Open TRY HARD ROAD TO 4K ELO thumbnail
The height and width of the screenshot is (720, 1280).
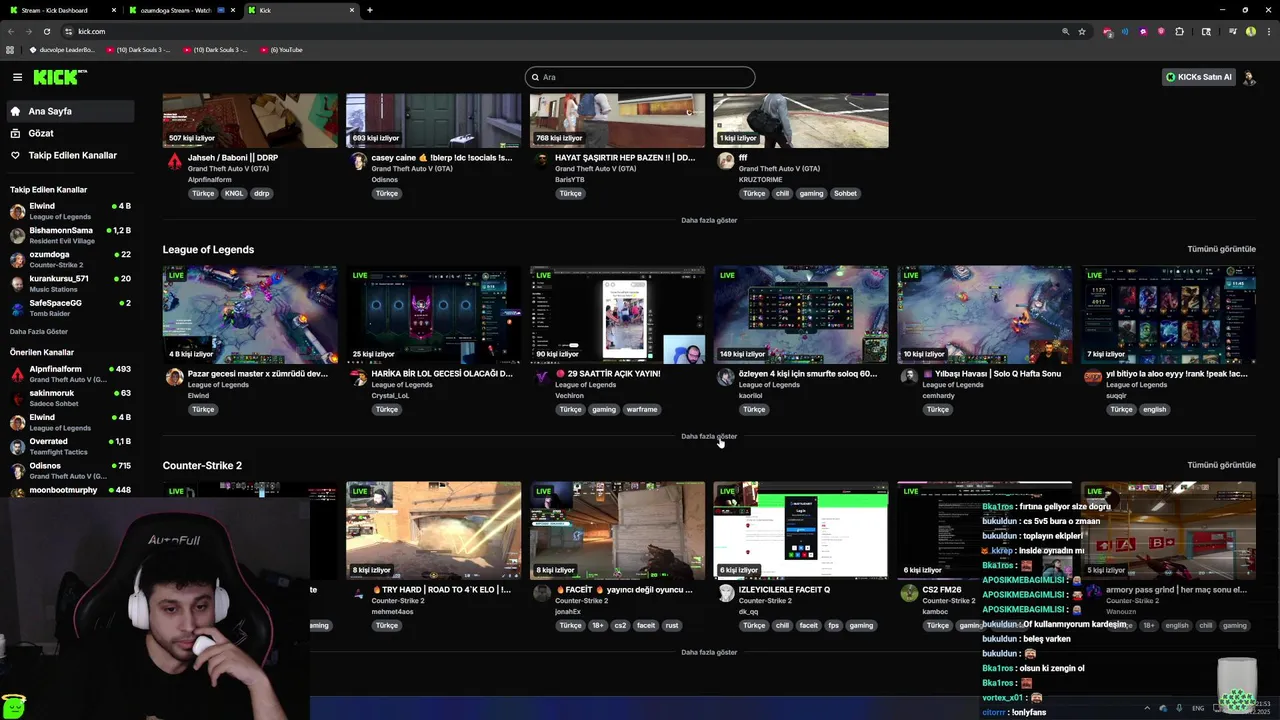click(x=433, y=530)
